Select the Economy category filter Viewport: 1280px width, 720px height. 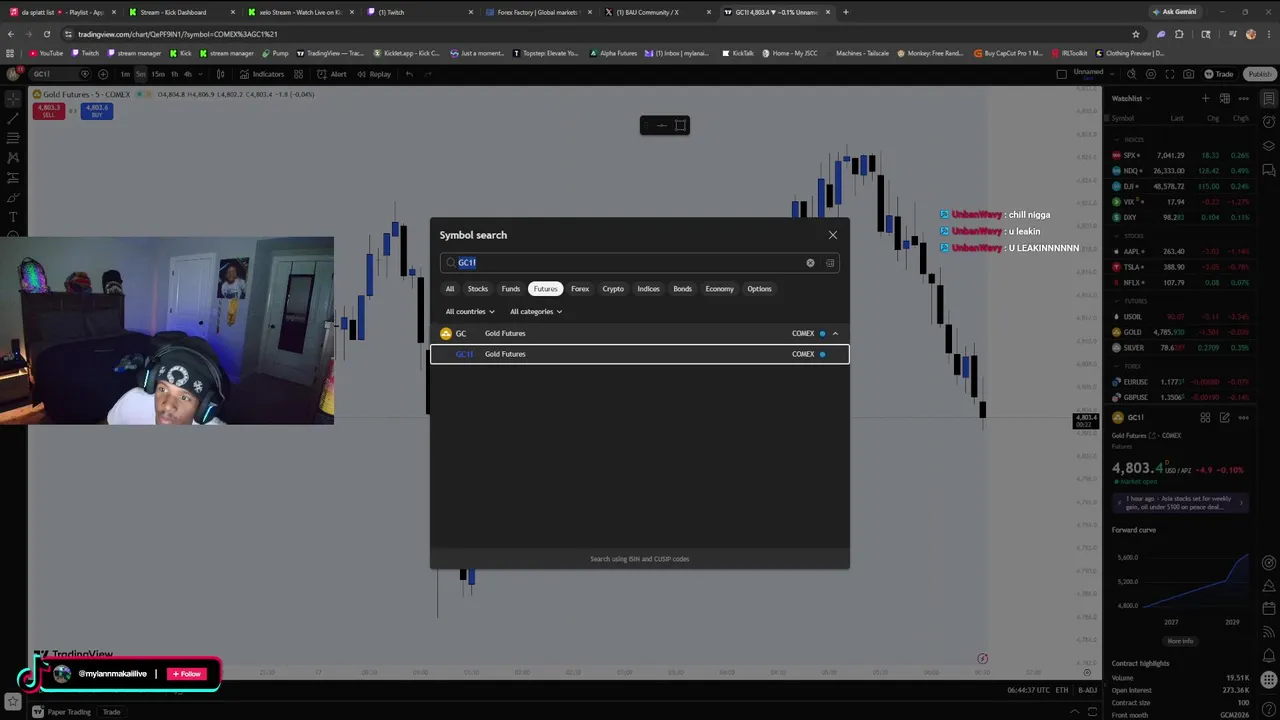[x=719, y=289]
